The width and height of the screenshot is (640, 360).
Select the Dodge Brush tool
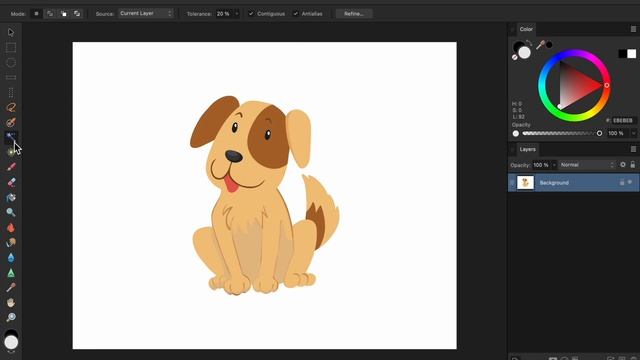11,212
